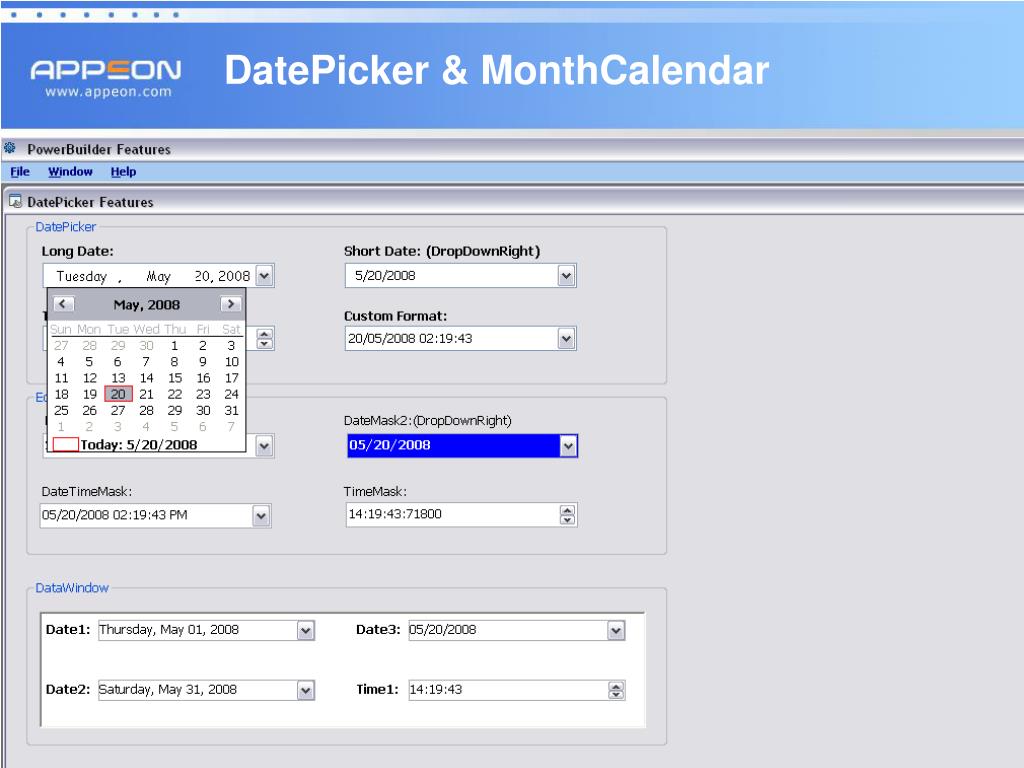Expand the Custom Format dropdown
The width and height of the screenshot is (1024, 768).
566,338
